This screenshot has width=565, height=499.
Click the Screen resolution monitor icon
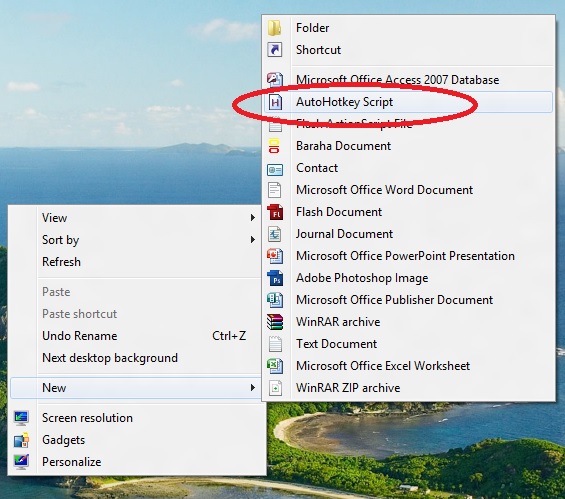21,418
